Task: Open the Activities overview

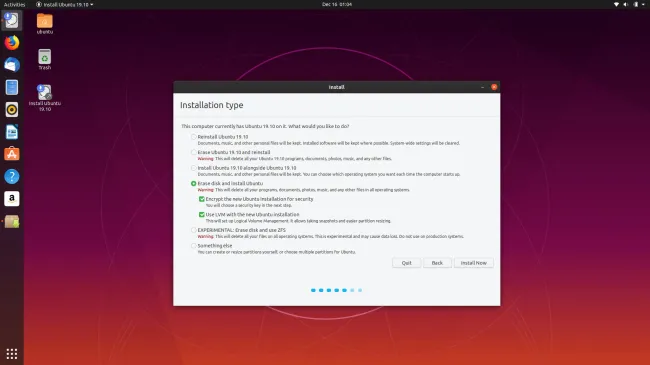Action: (x=14, y=4)
